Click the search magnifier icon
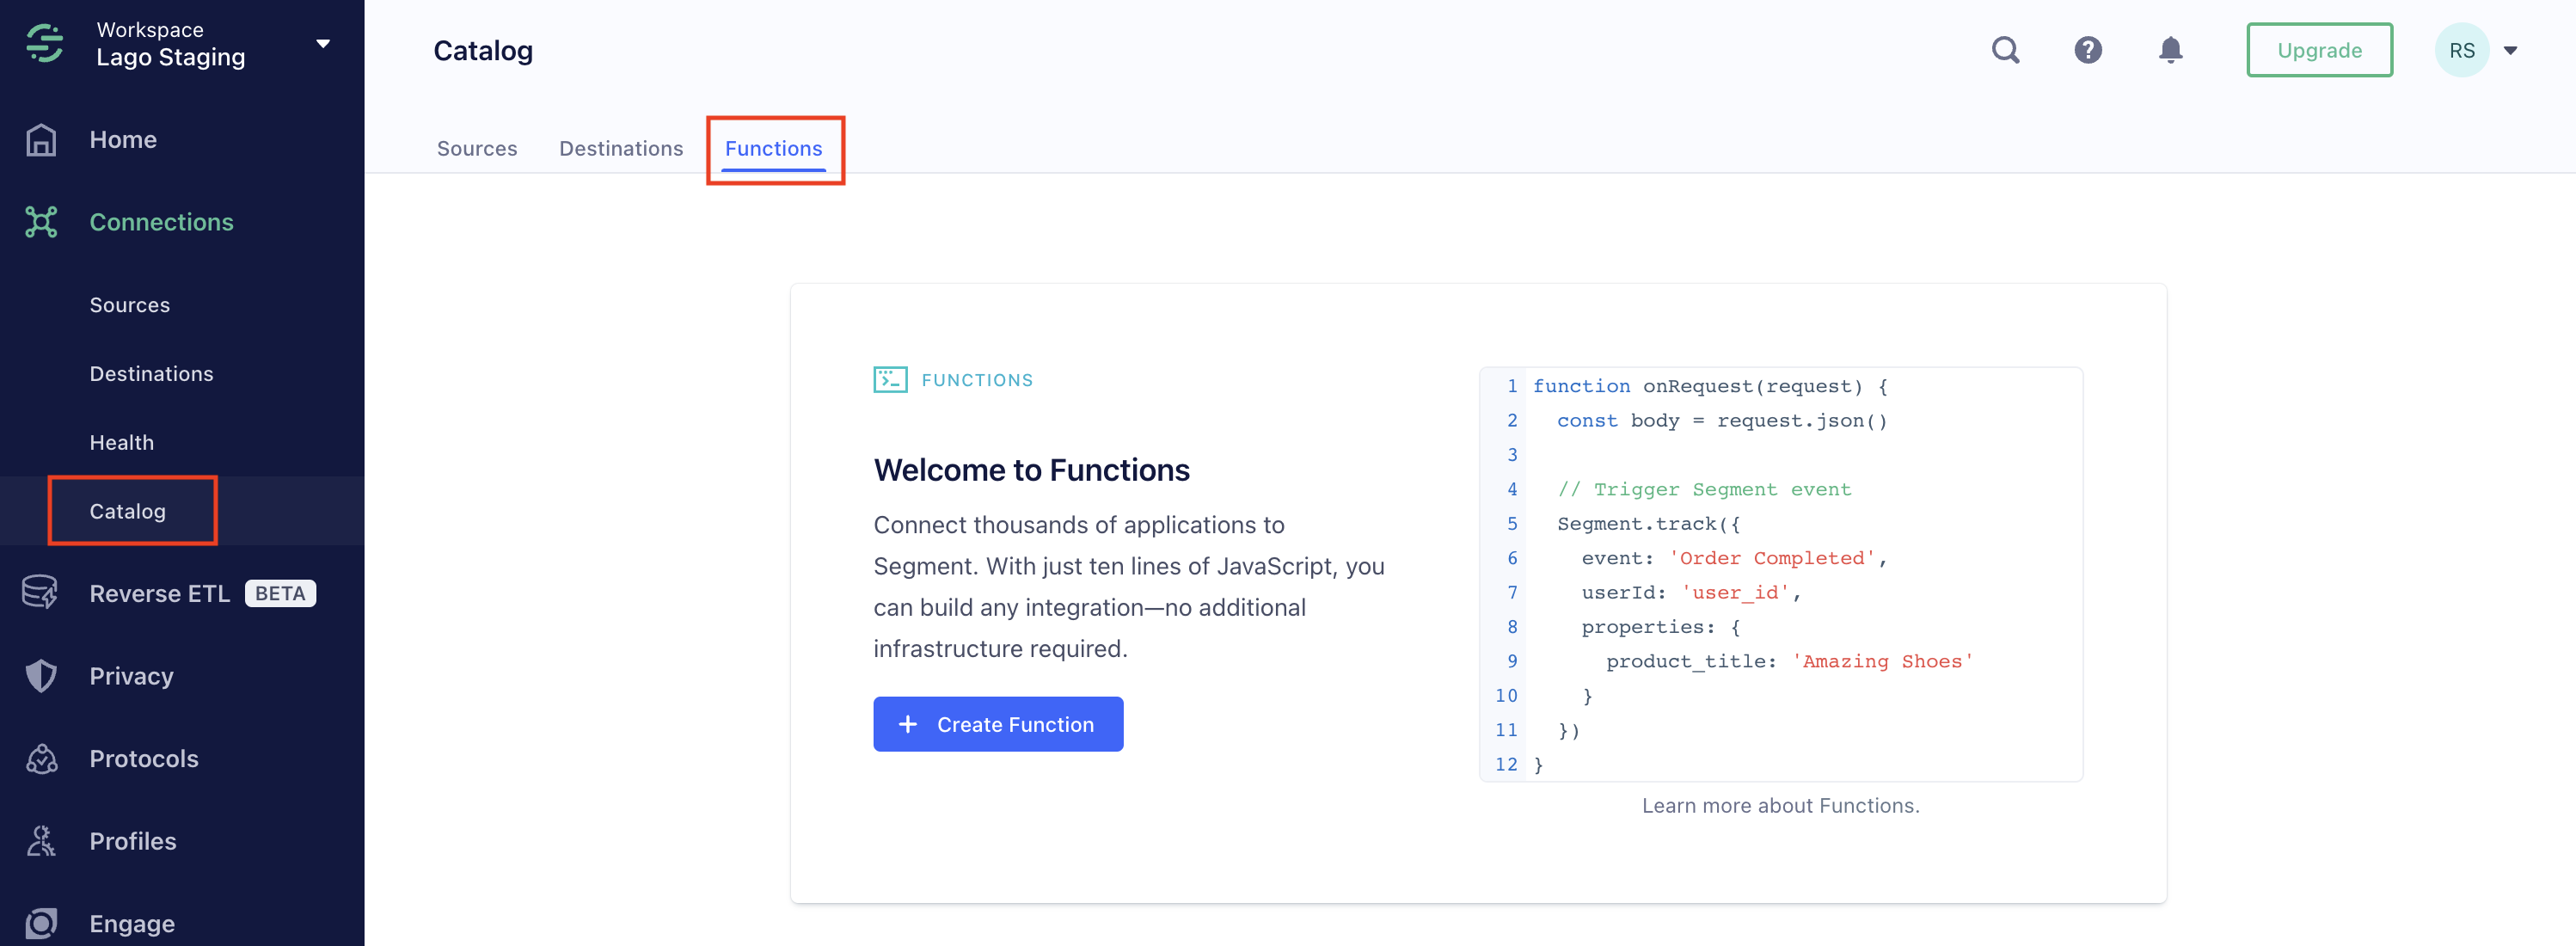Viewport: 2576px width, 946px height. point(2005,50)
